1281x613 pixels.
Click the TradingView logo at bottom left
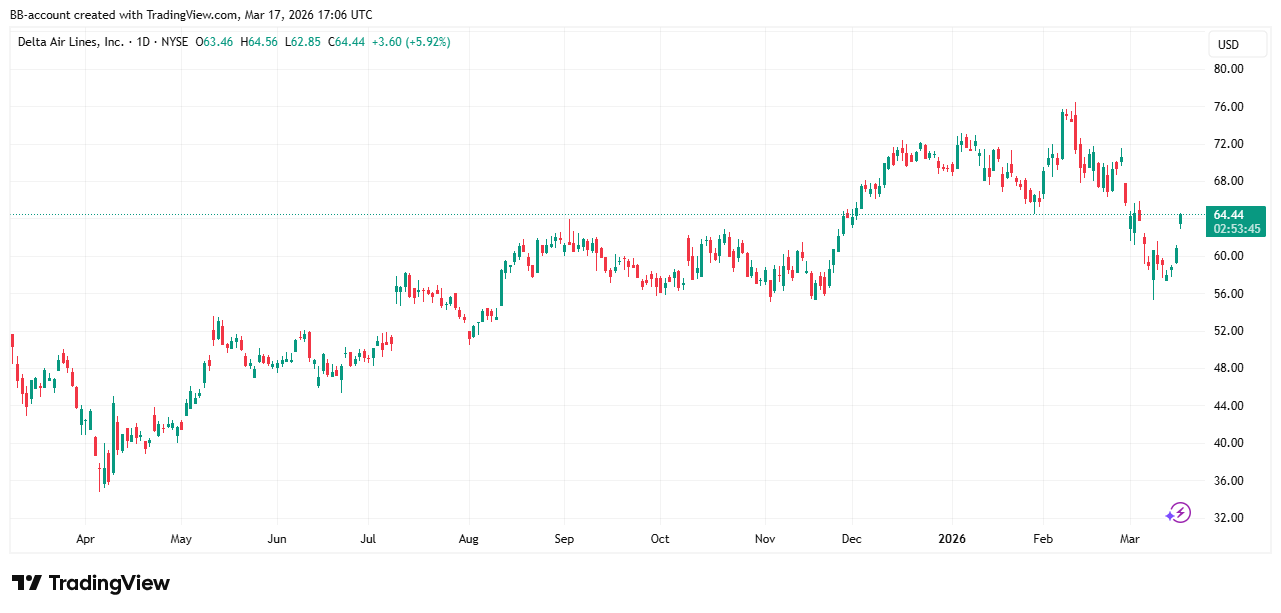[x=91, y=583]
